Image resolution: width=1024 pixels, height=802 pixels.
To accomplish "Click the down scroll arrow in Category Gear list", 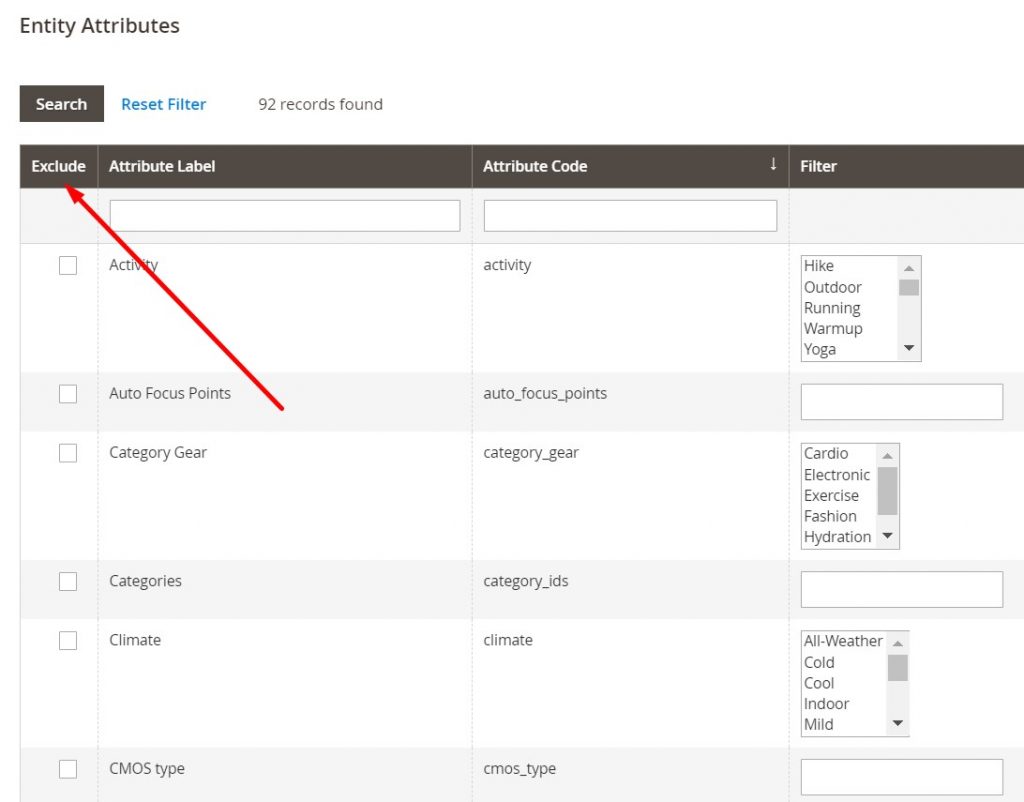I will (888, 537).
